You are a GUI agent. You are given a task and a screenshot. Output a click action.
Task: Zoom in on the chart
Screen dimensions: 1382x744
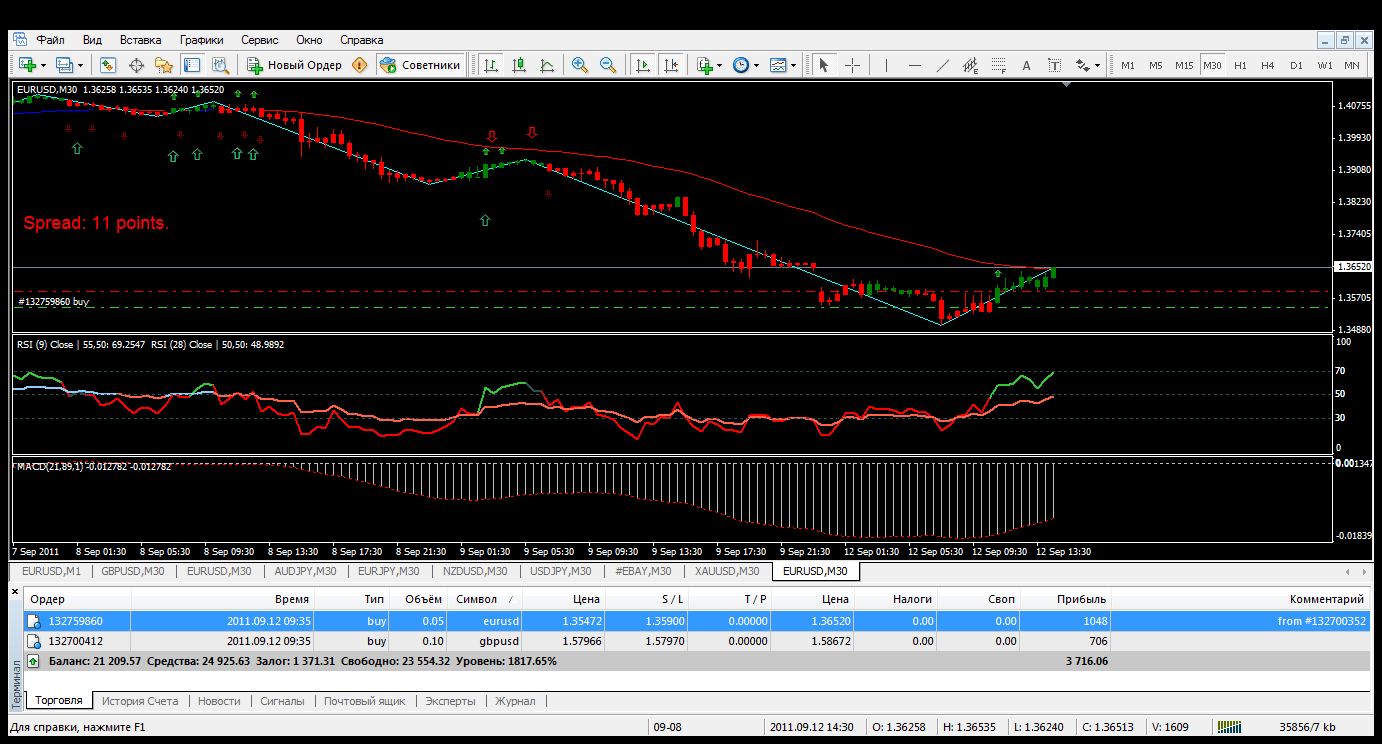click(x=579, y=65)
